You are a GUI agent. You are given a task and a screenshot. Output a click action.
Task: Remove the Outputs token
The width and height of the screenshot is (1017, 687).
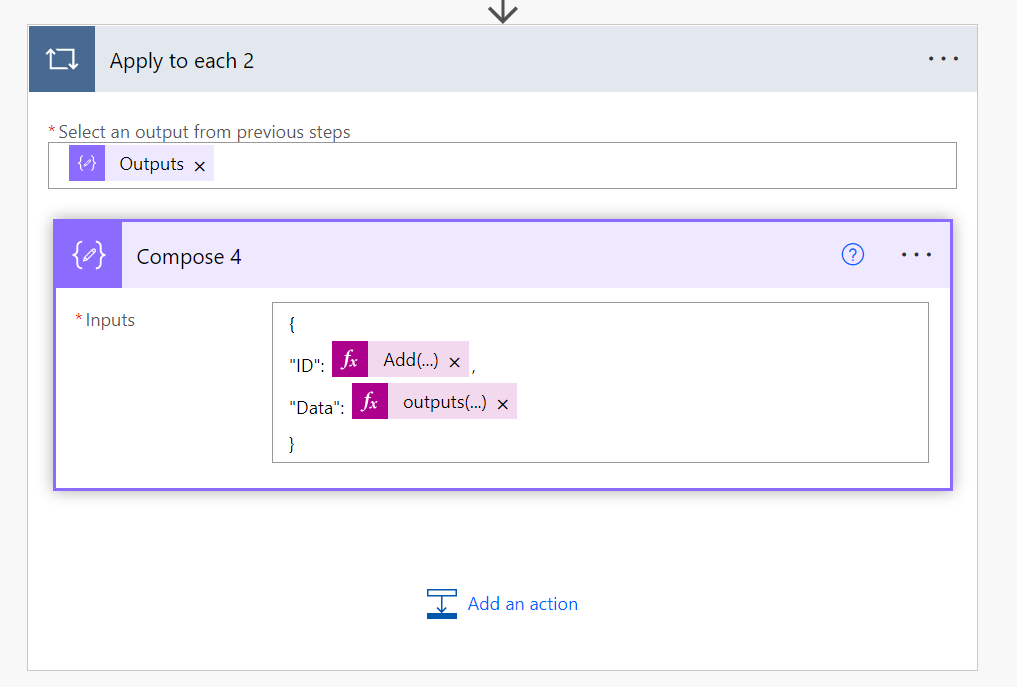(x=200, y=166)
